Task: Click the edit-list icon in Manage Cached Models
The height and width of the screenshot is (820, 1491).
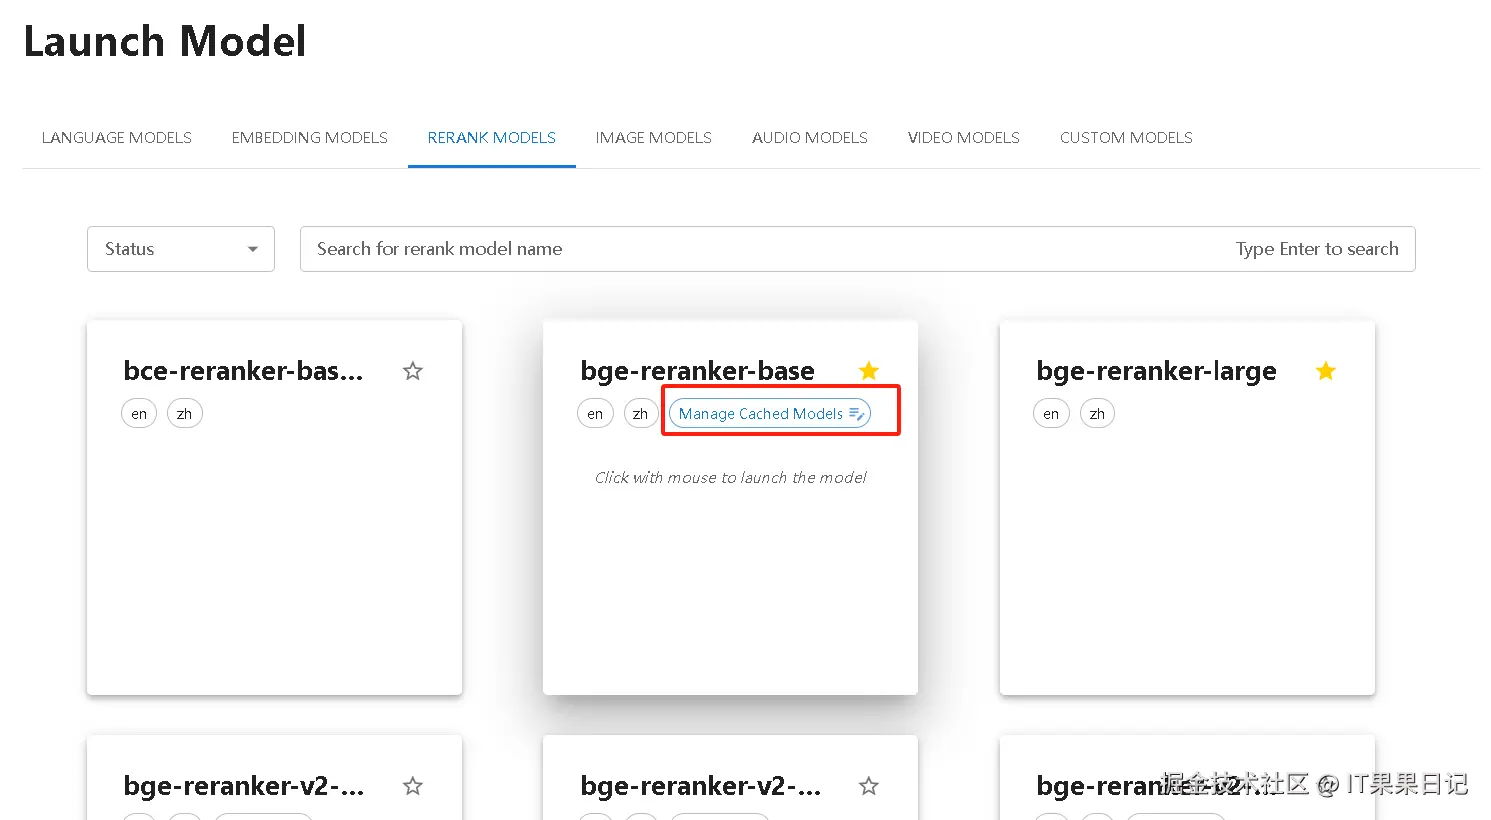Action: [857, 413]
